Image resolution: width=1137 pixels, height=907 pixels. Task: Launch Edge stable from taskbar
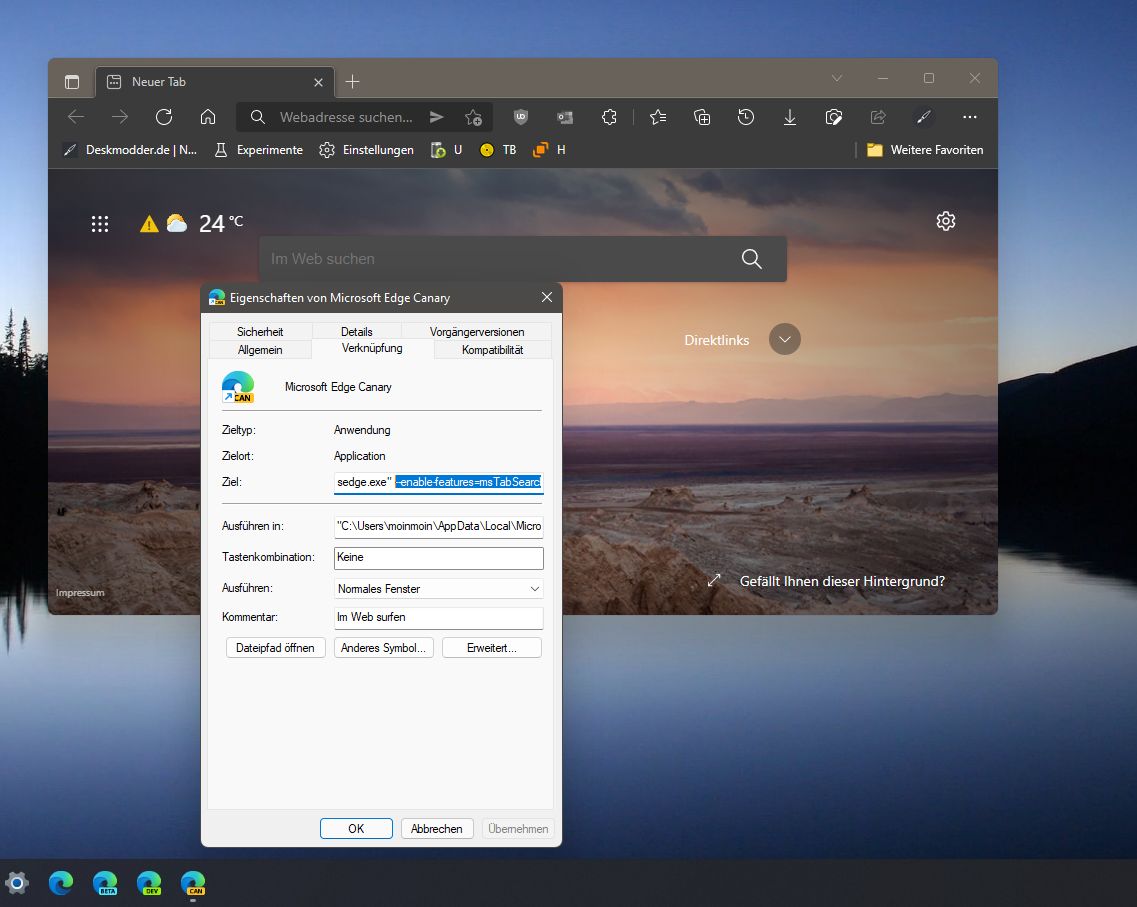(x=61, y=883)
